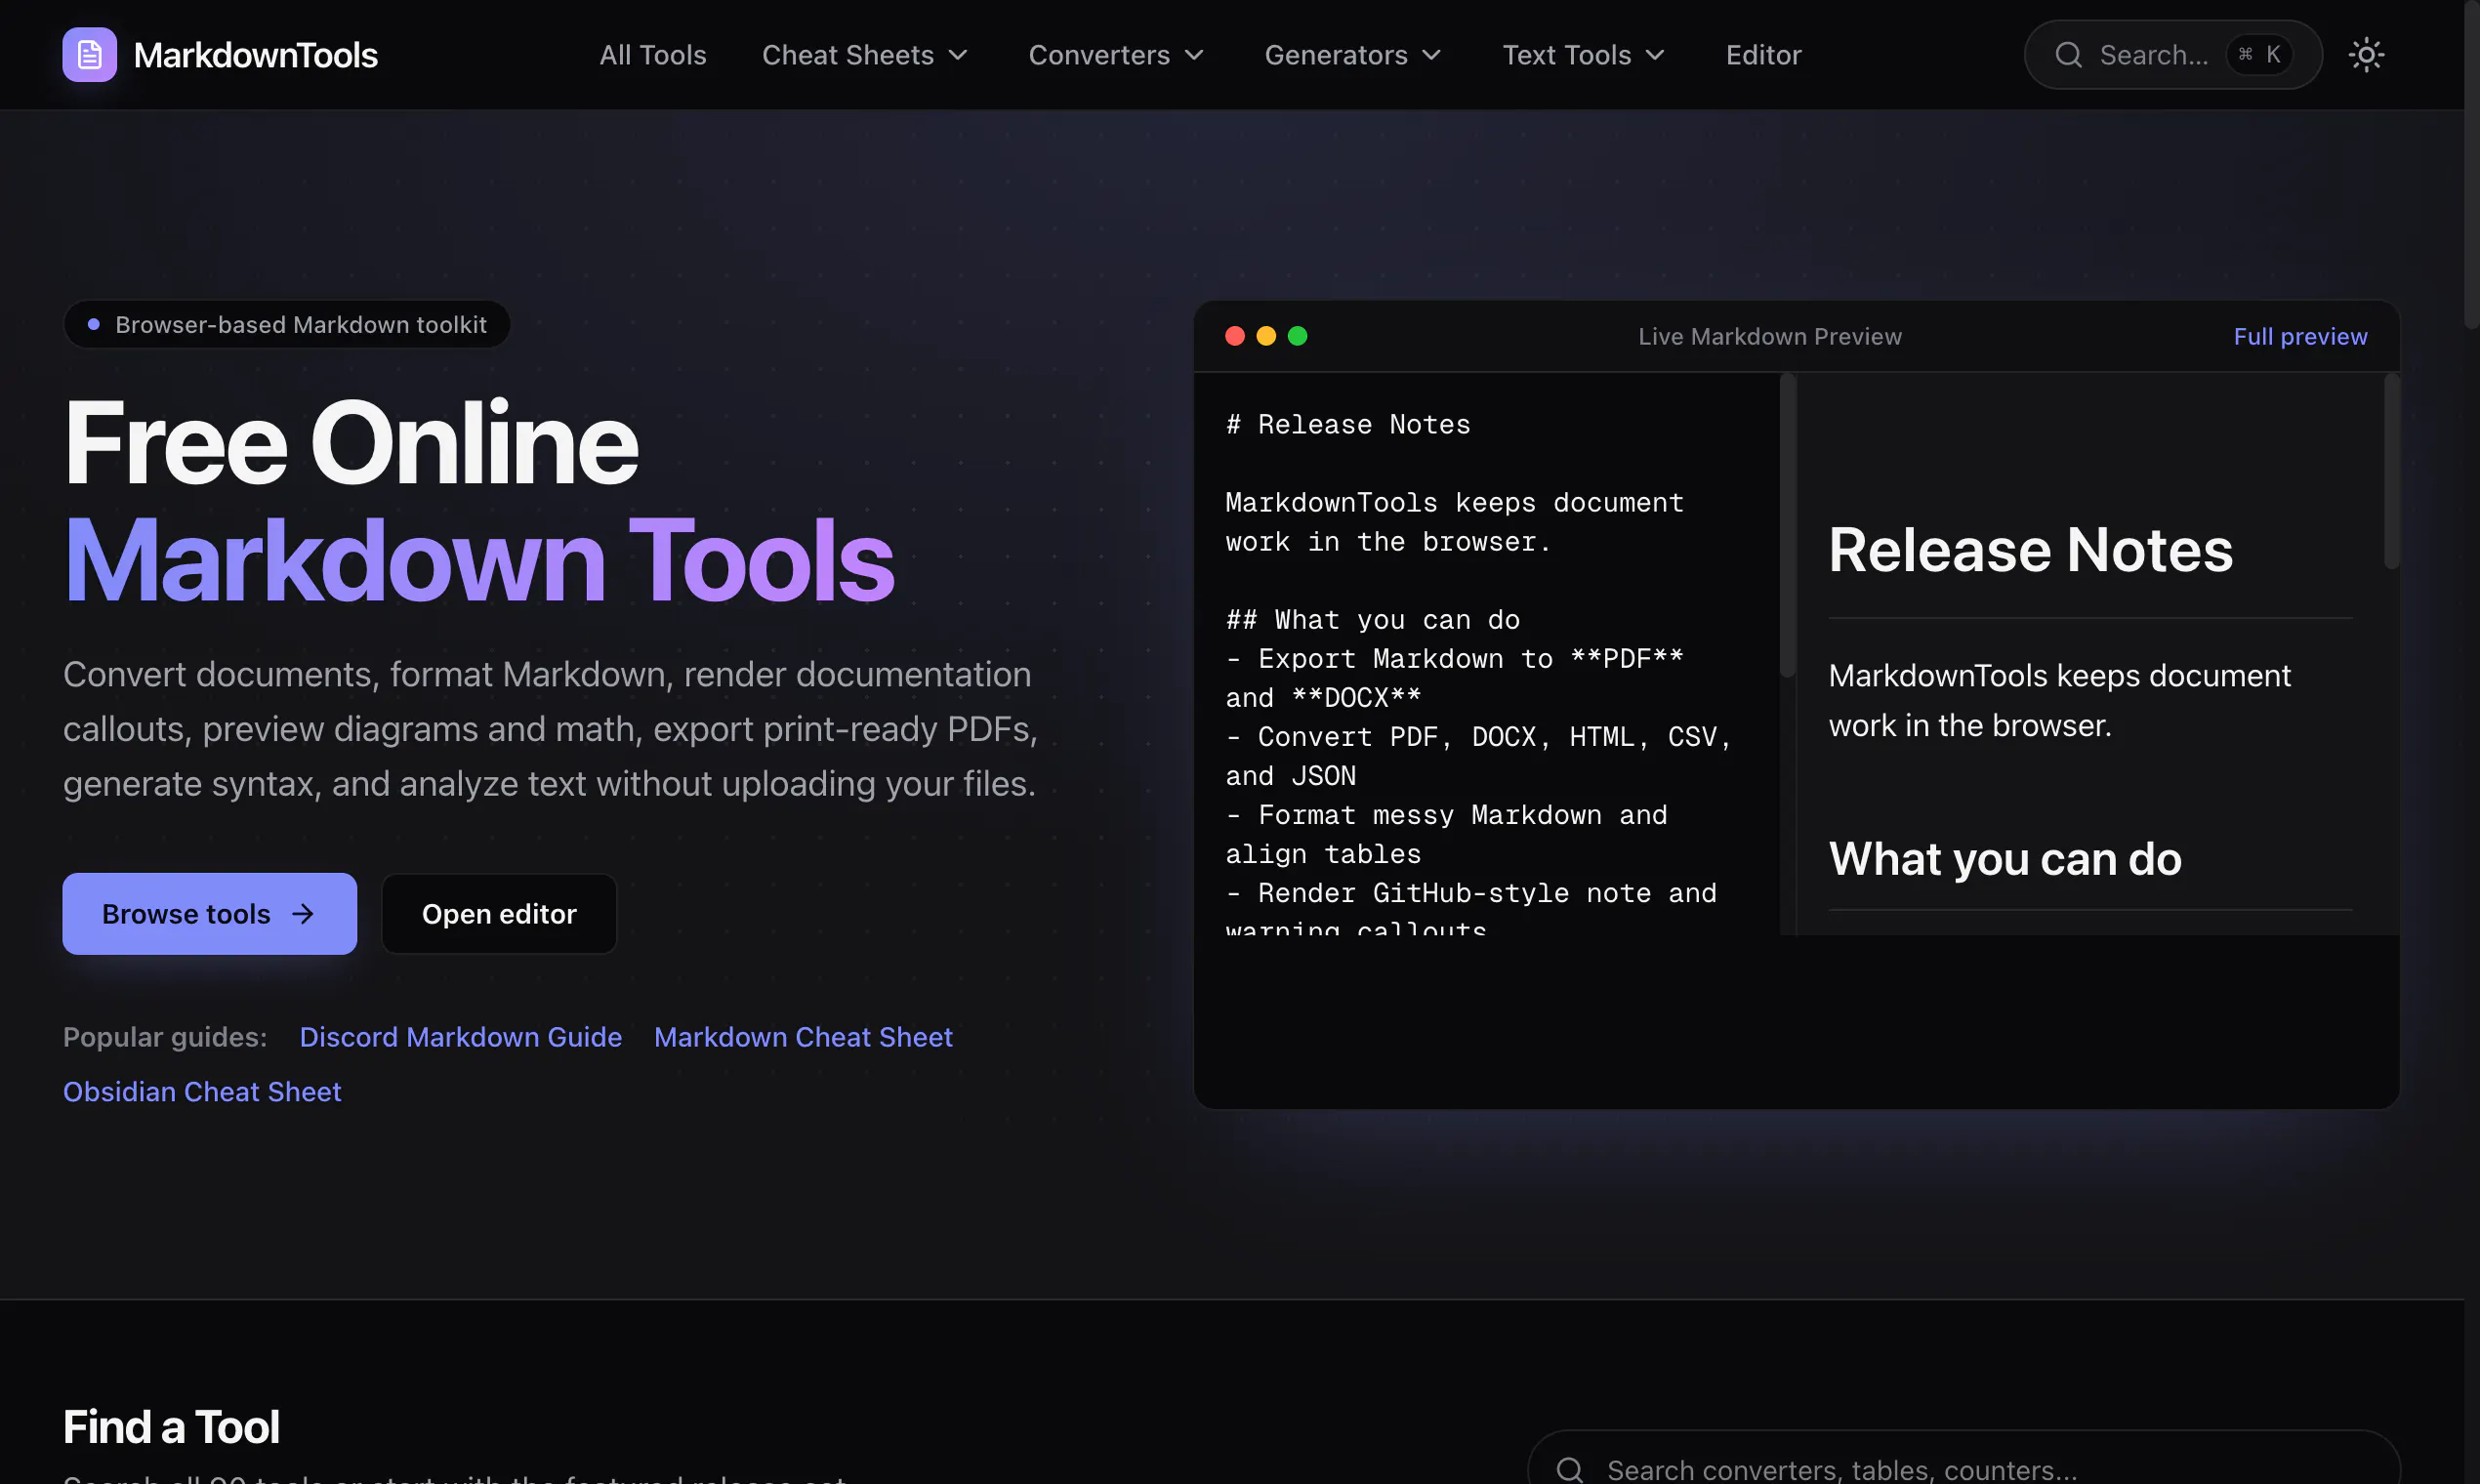Click the rendered 'Release Notes' heading
This screenshot has height=1484, width=2480.
point(2030,550)
